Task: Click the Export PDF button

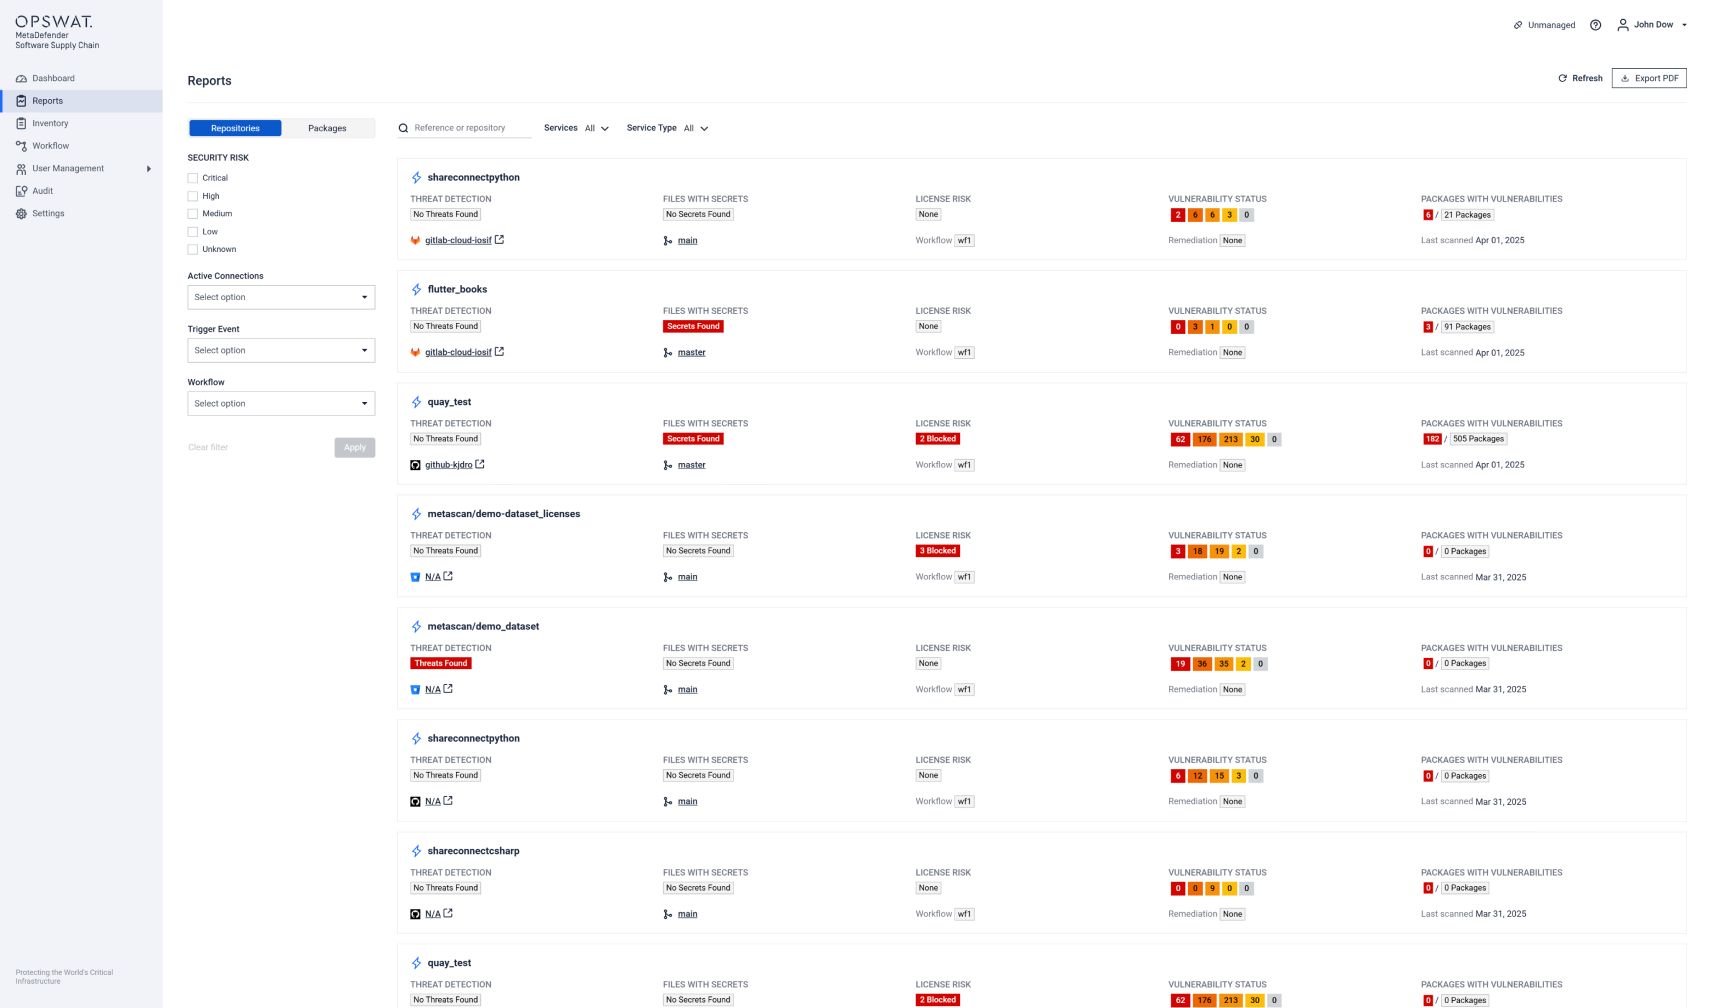Action: pyautogui.click(x=1648, y=78)
